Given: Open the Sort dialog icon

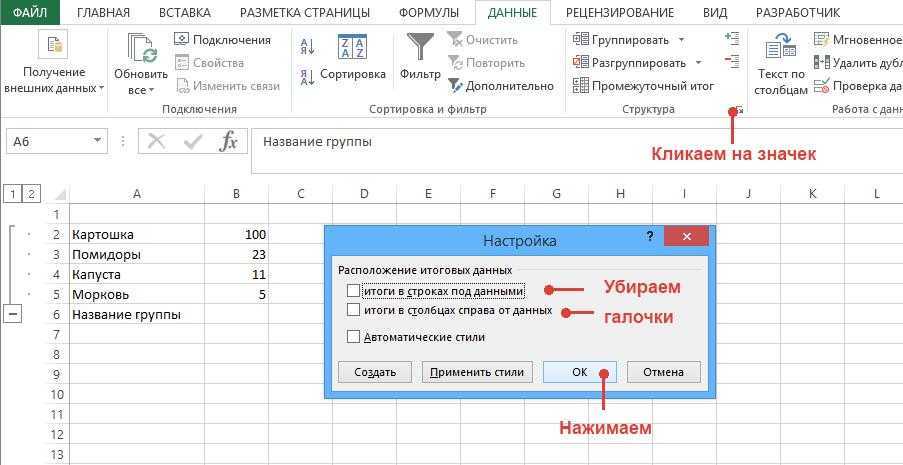Looking at the screenshot, I should pos(352,47).
